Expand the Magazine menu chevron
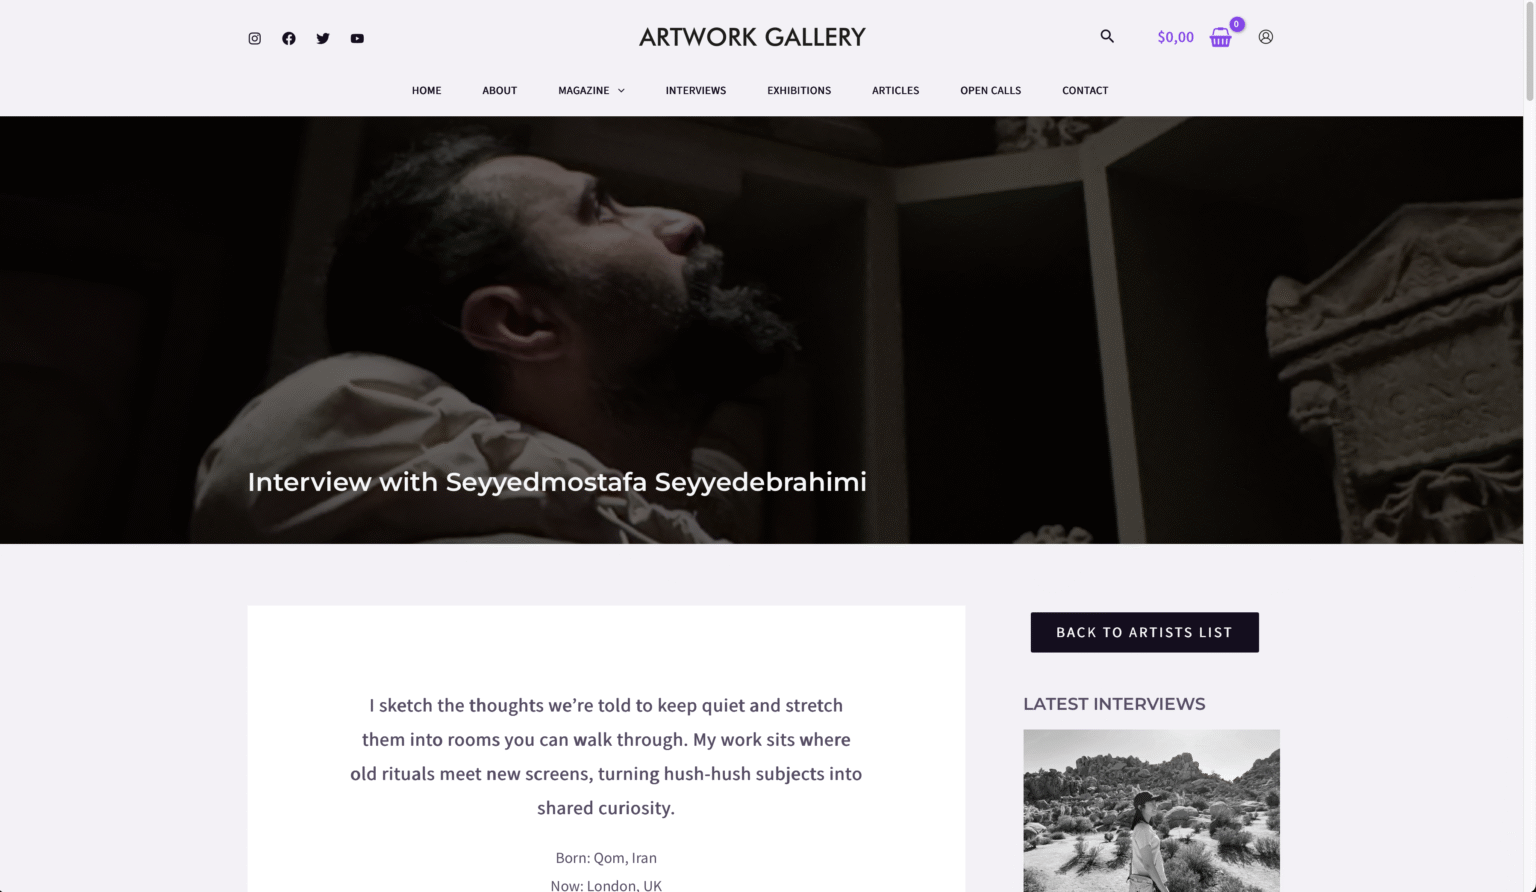 point(621,90)
